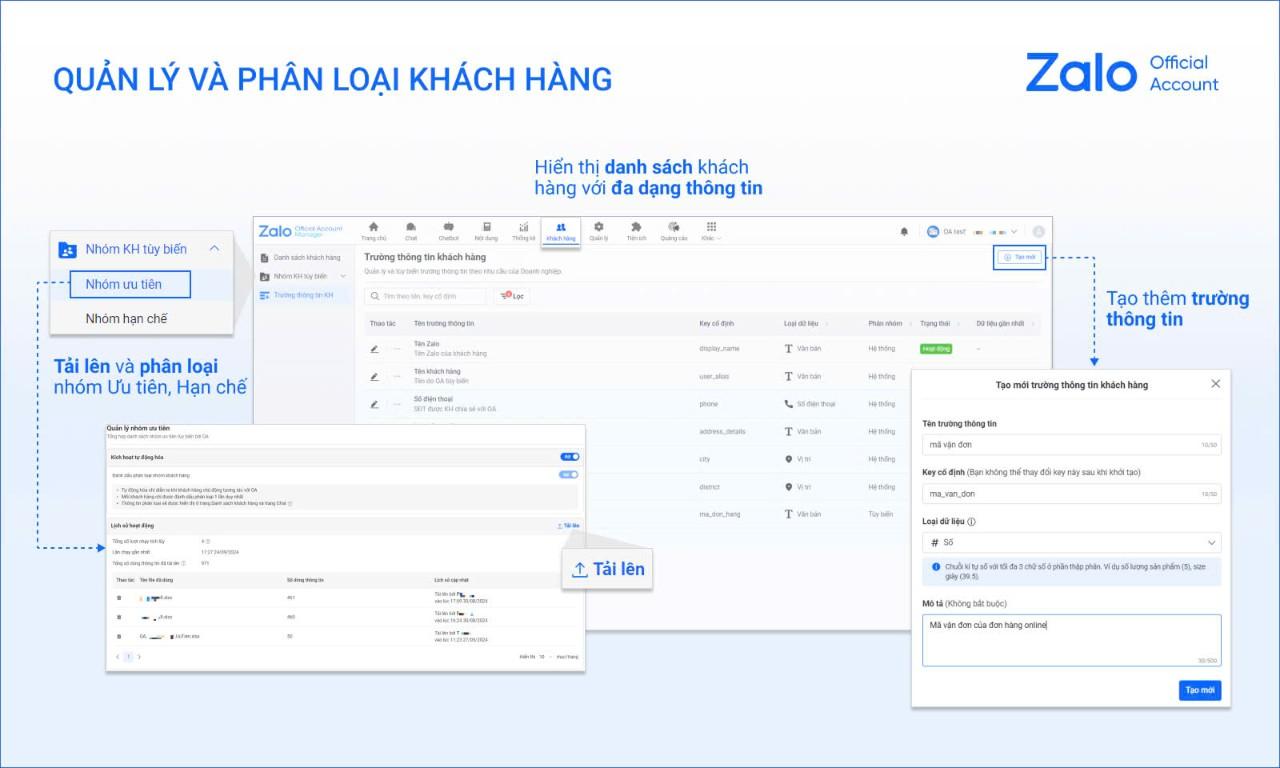Open the Quản lý gear icon
Viewport: 1280px width, 768px height.
598,227
